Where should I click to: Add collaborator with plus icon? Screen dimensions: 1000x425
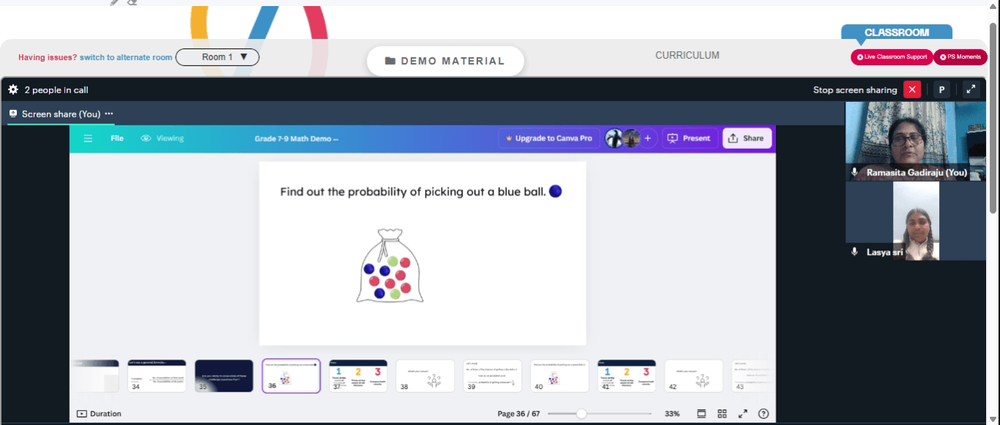[x=647, y=138]
